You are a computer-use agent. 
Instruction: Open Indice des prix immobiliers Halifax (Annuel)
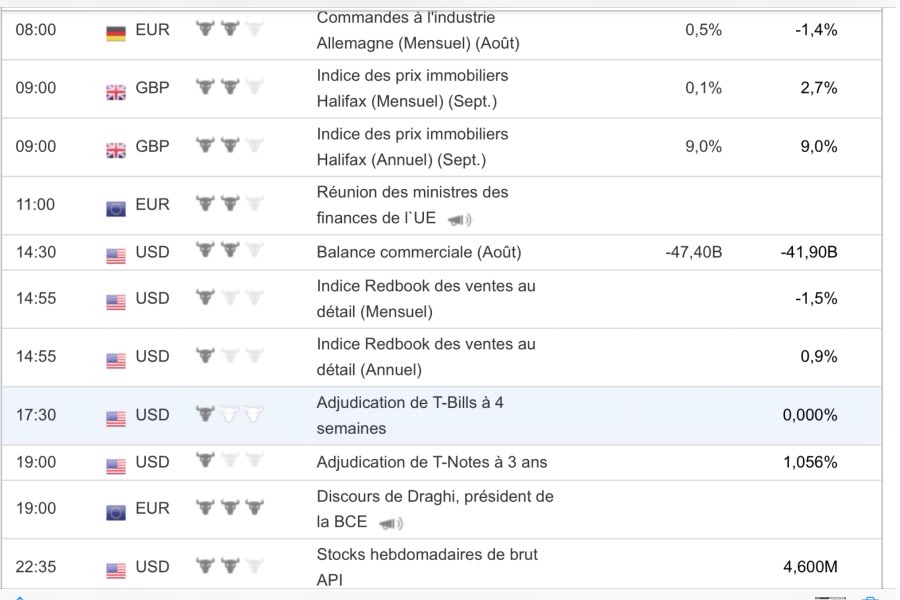(x=412, y=146)
